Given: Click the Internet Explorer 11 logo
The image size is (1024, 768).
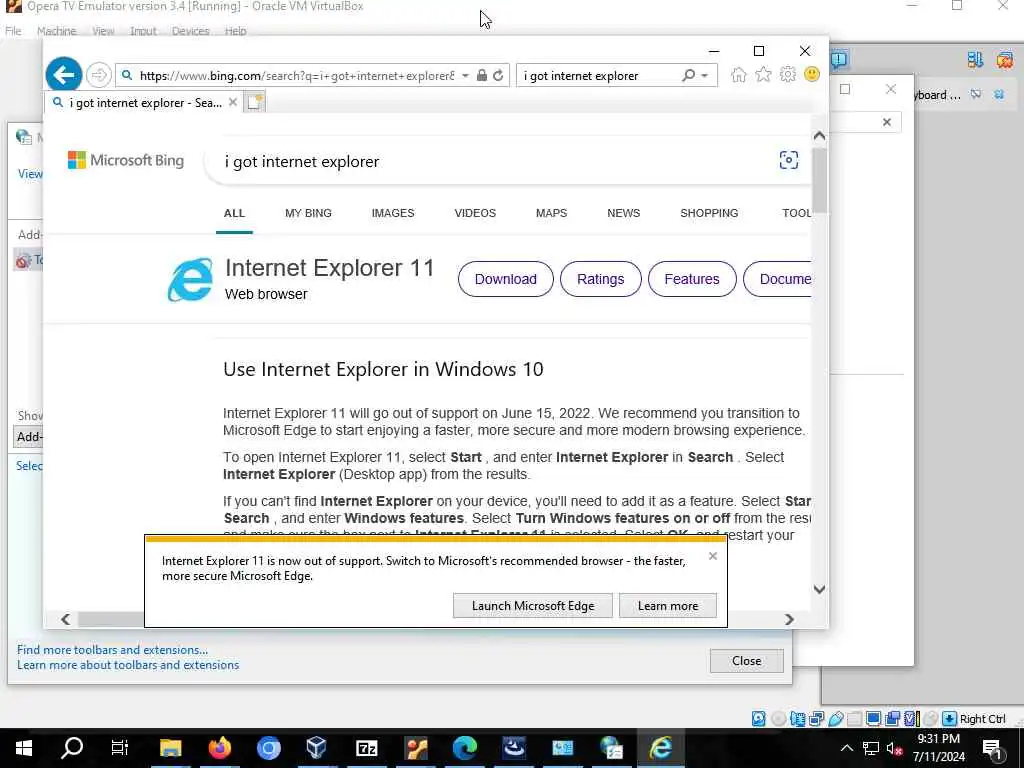Looking at the screenshot, I should coord(190,280).
